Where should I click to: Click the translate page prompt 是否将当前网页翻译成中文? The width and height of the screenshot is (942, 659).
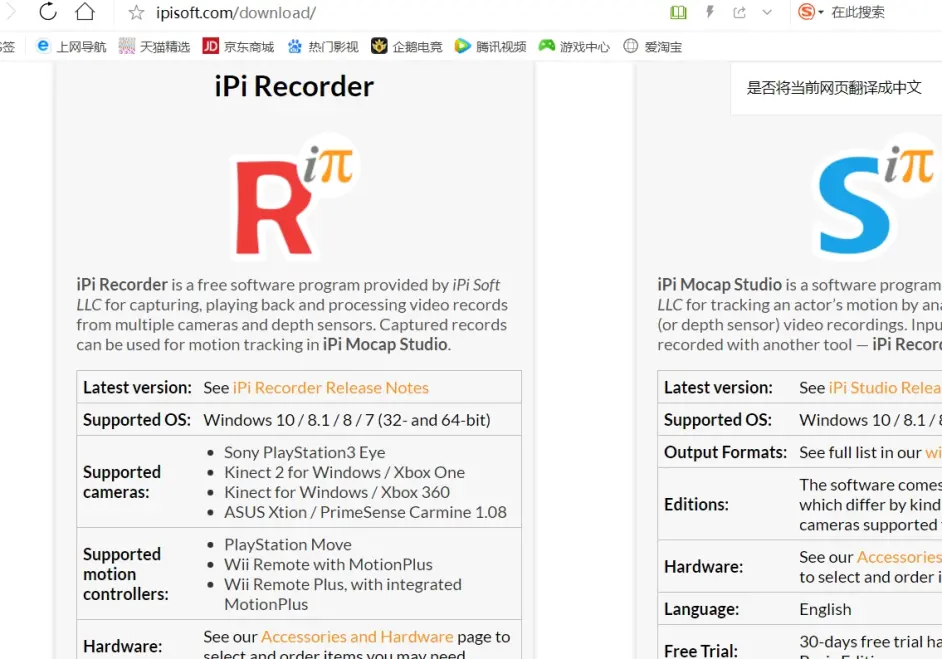pos(834,88)
